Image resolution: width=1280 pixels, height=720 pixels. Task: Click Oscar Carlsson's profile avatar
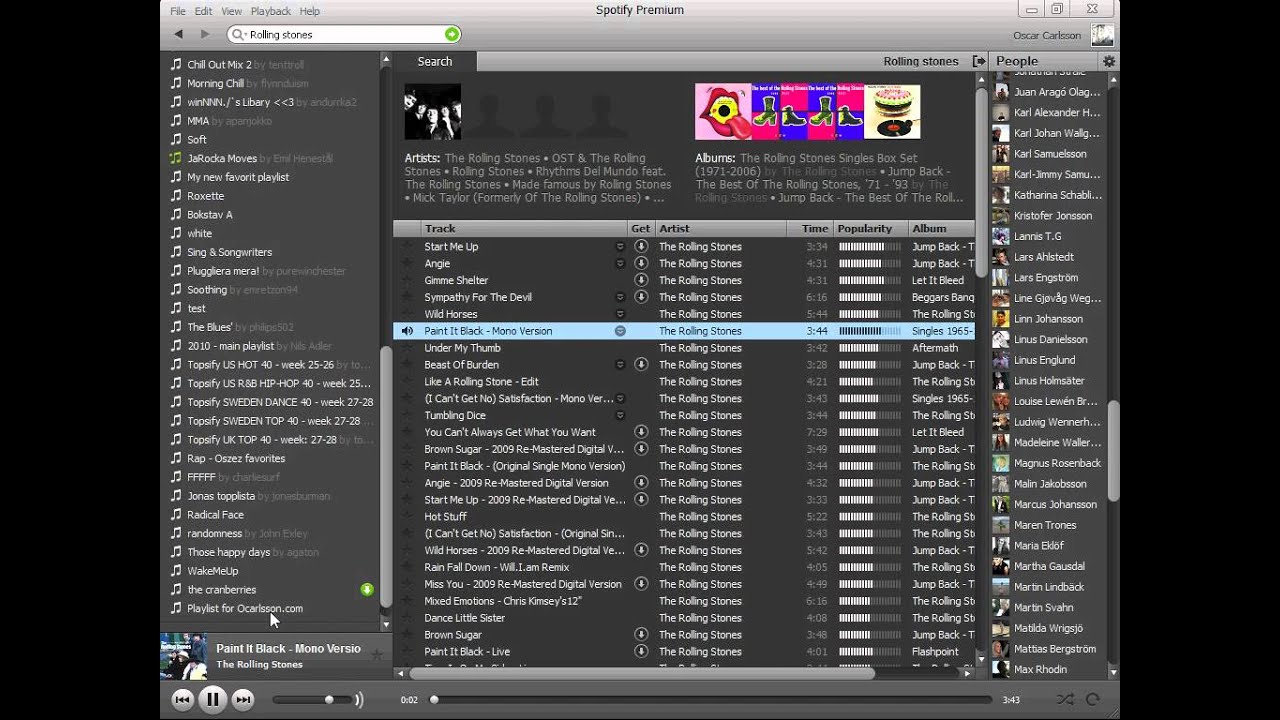point(1102,35)
